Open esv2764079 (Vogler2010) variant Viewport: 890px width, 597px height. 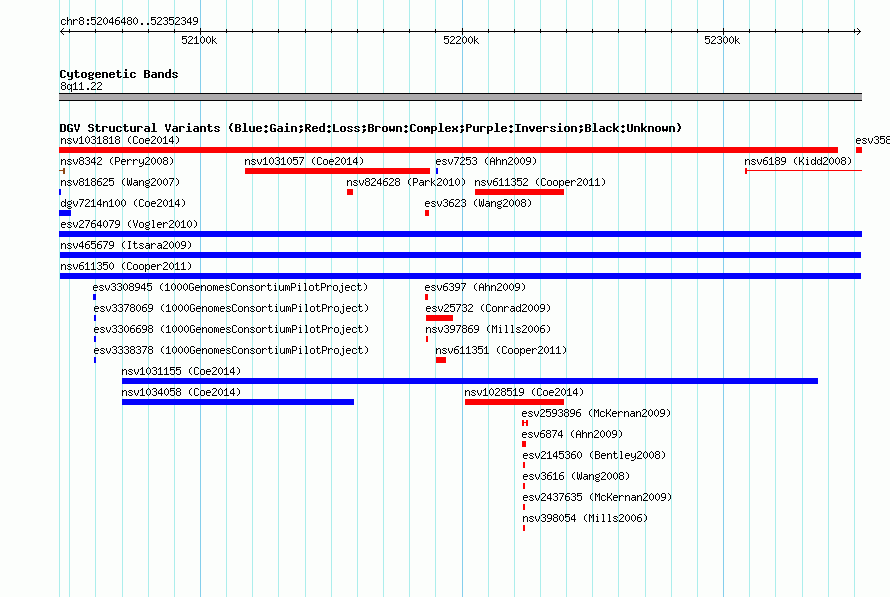(129, 224)
